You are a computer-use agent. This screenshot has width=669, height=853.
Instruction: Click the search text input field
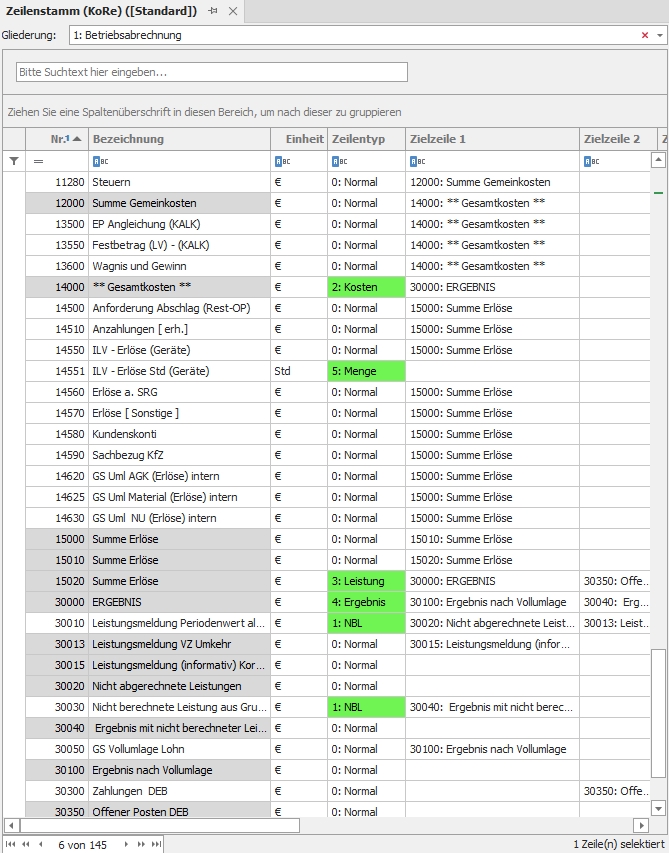pyautogui.click(x=212, y=72)
